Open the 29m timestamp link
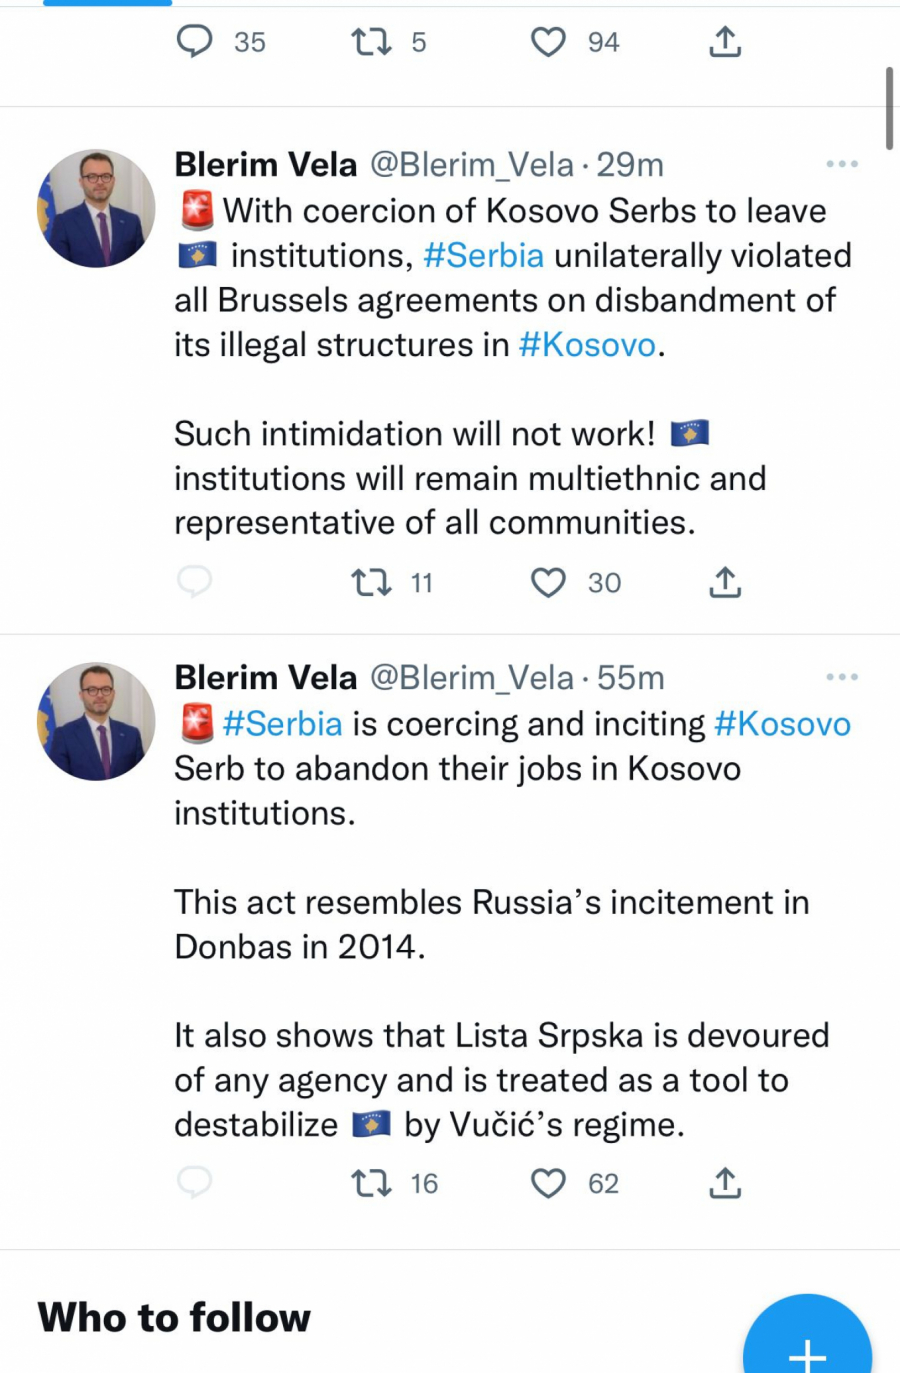 [632, 165]
